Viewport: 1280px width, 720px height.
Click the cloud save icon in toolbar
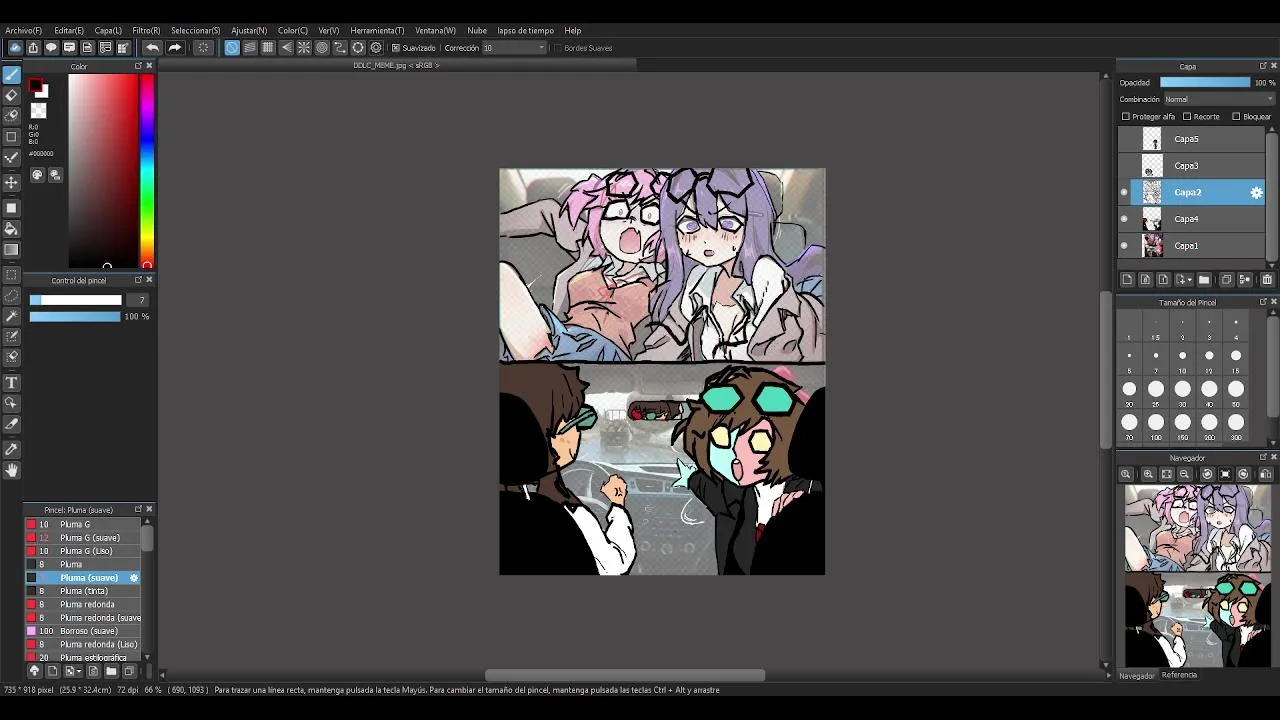[x=15, y=48]
